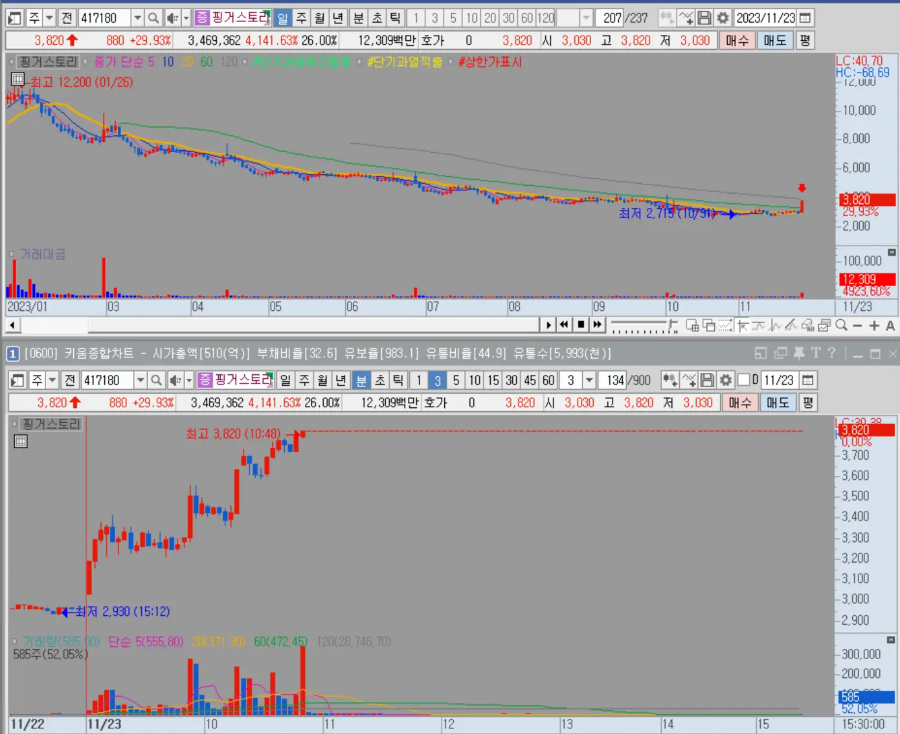The width and height of the screenshot is (900, 734).
Task: Select the 월 monthly tab in top chart
Action: pos(320,18)
